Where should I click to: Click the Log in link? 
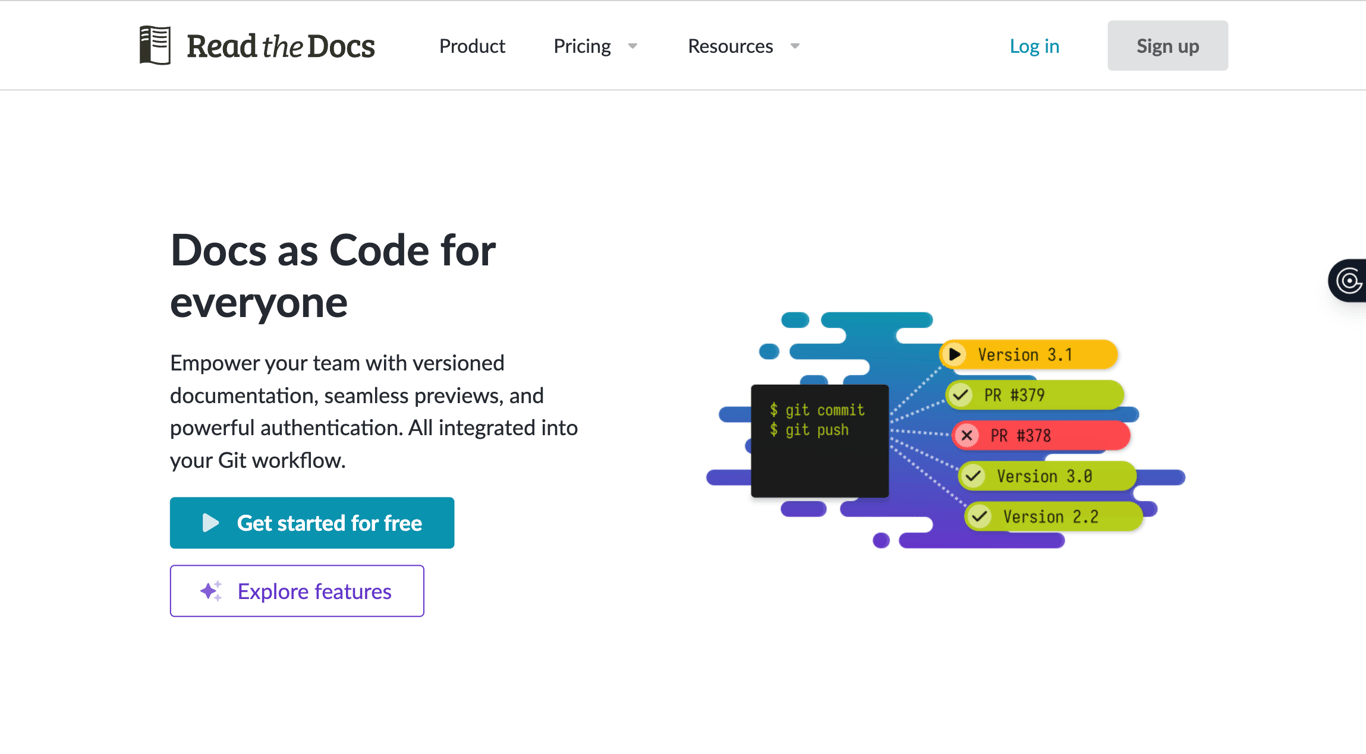tap(1034, 46)
